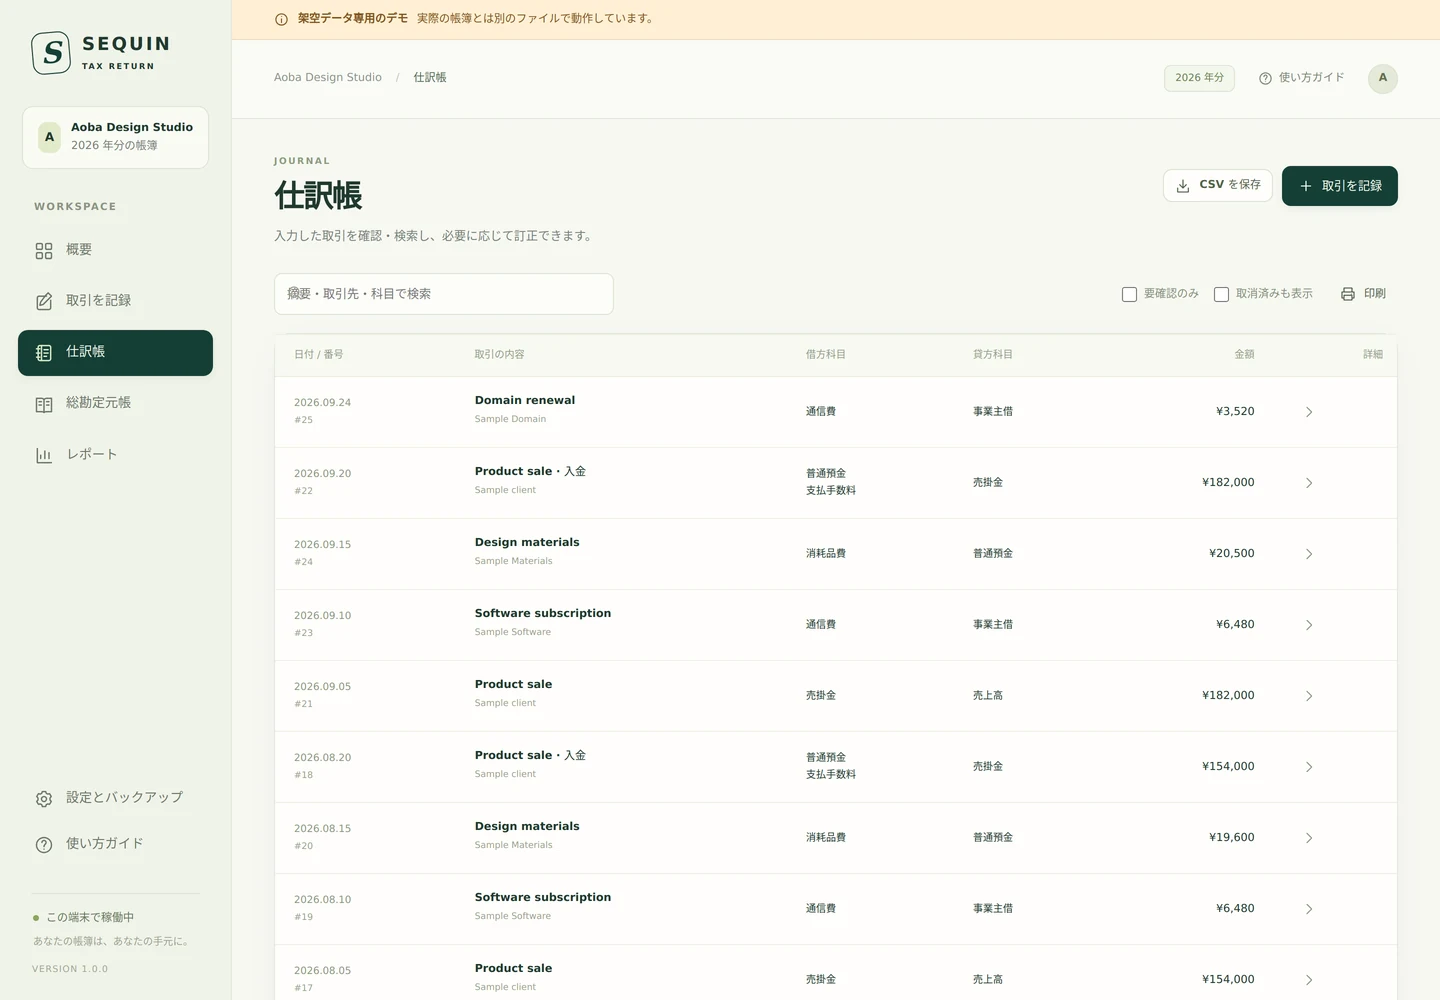
Task: Click 売上高 credit account of entry #21
Action: pos(988,696)
